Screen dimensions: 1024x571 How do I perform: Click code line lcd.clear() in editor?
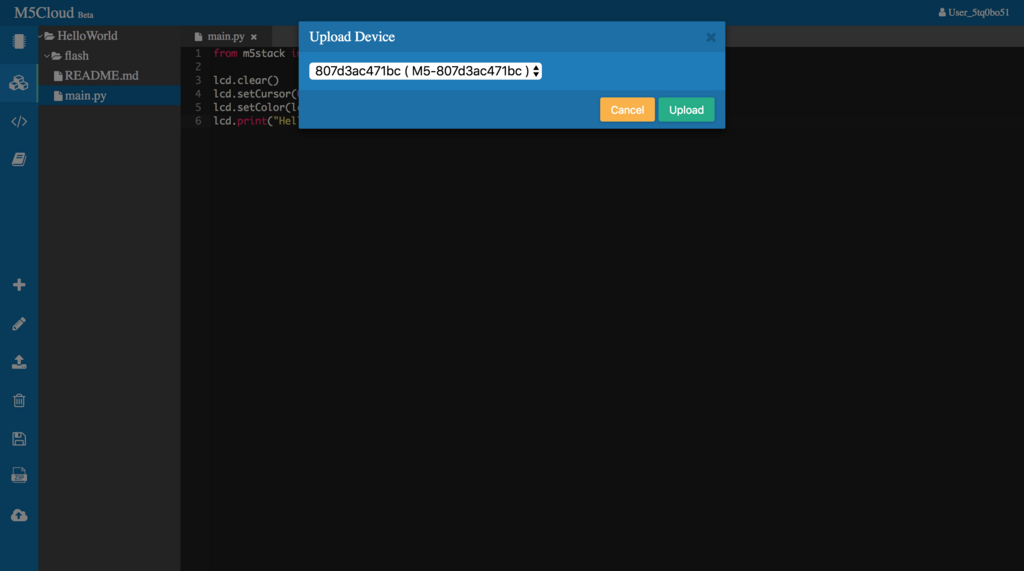point(246,80)
